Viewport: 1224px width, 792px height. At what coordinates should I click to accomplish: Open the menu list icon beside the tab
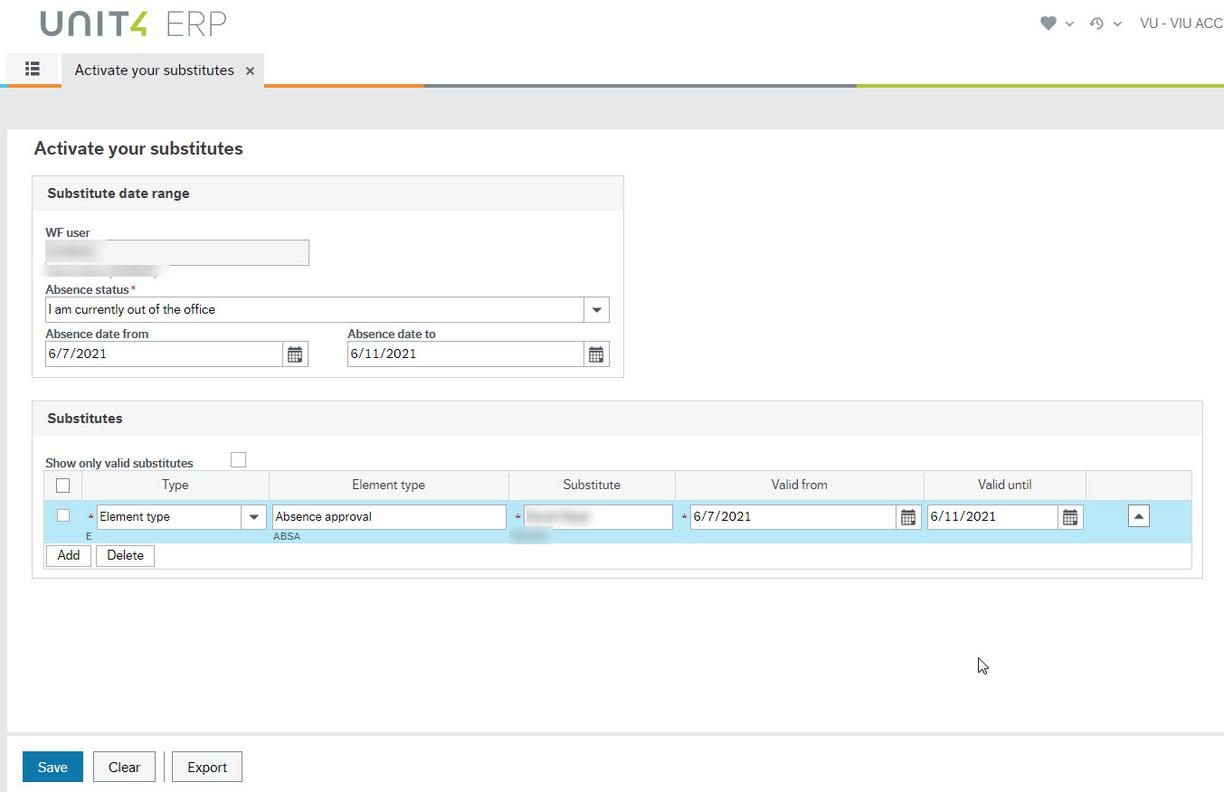click(32, 69)
